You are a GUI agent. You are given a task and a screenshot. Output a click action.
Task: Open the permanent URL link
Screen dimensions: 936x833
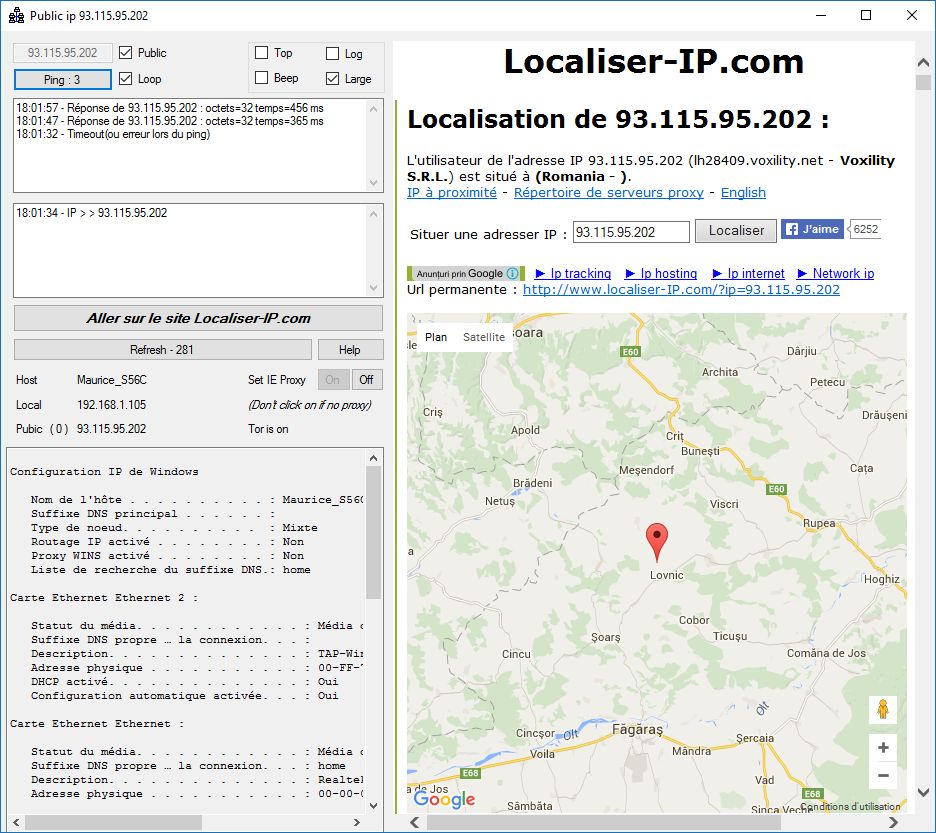tap(681, 290)
